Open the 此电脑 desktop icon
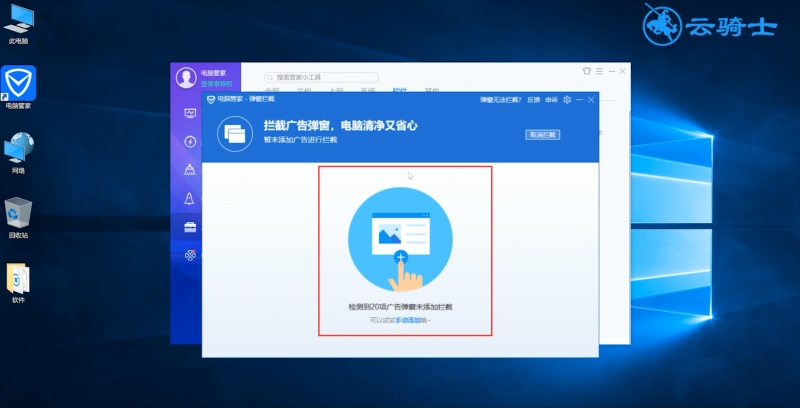This screenshot has height=408, width=800. click(x=18, y=23)
